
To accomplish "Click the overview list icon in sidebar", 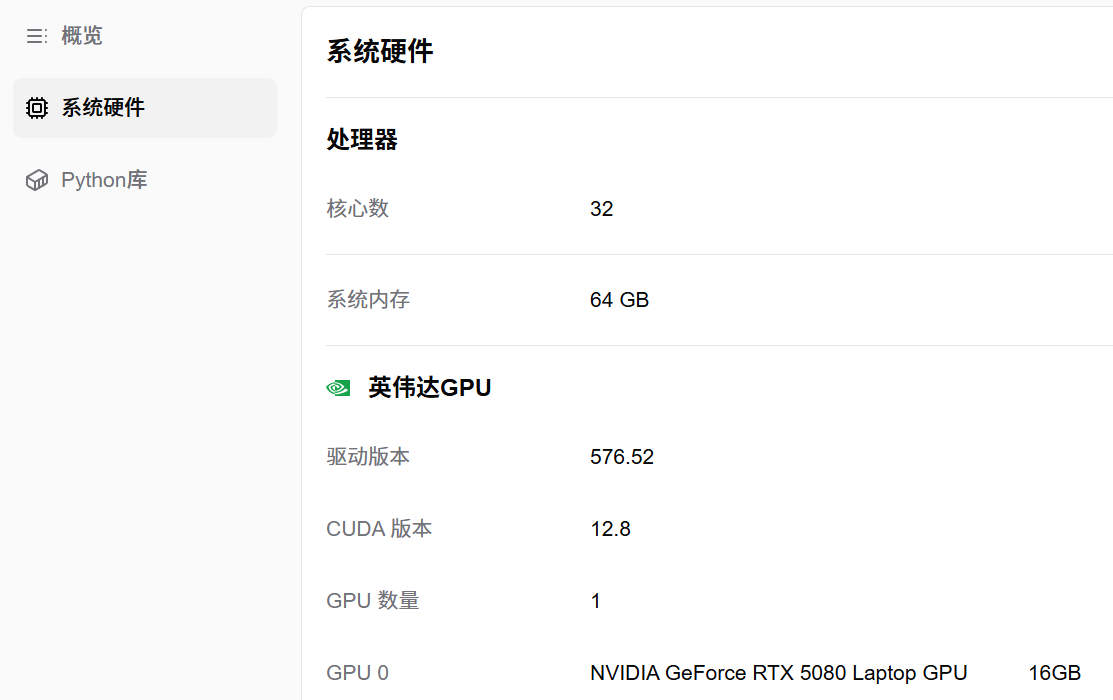I will coord(36,37).
